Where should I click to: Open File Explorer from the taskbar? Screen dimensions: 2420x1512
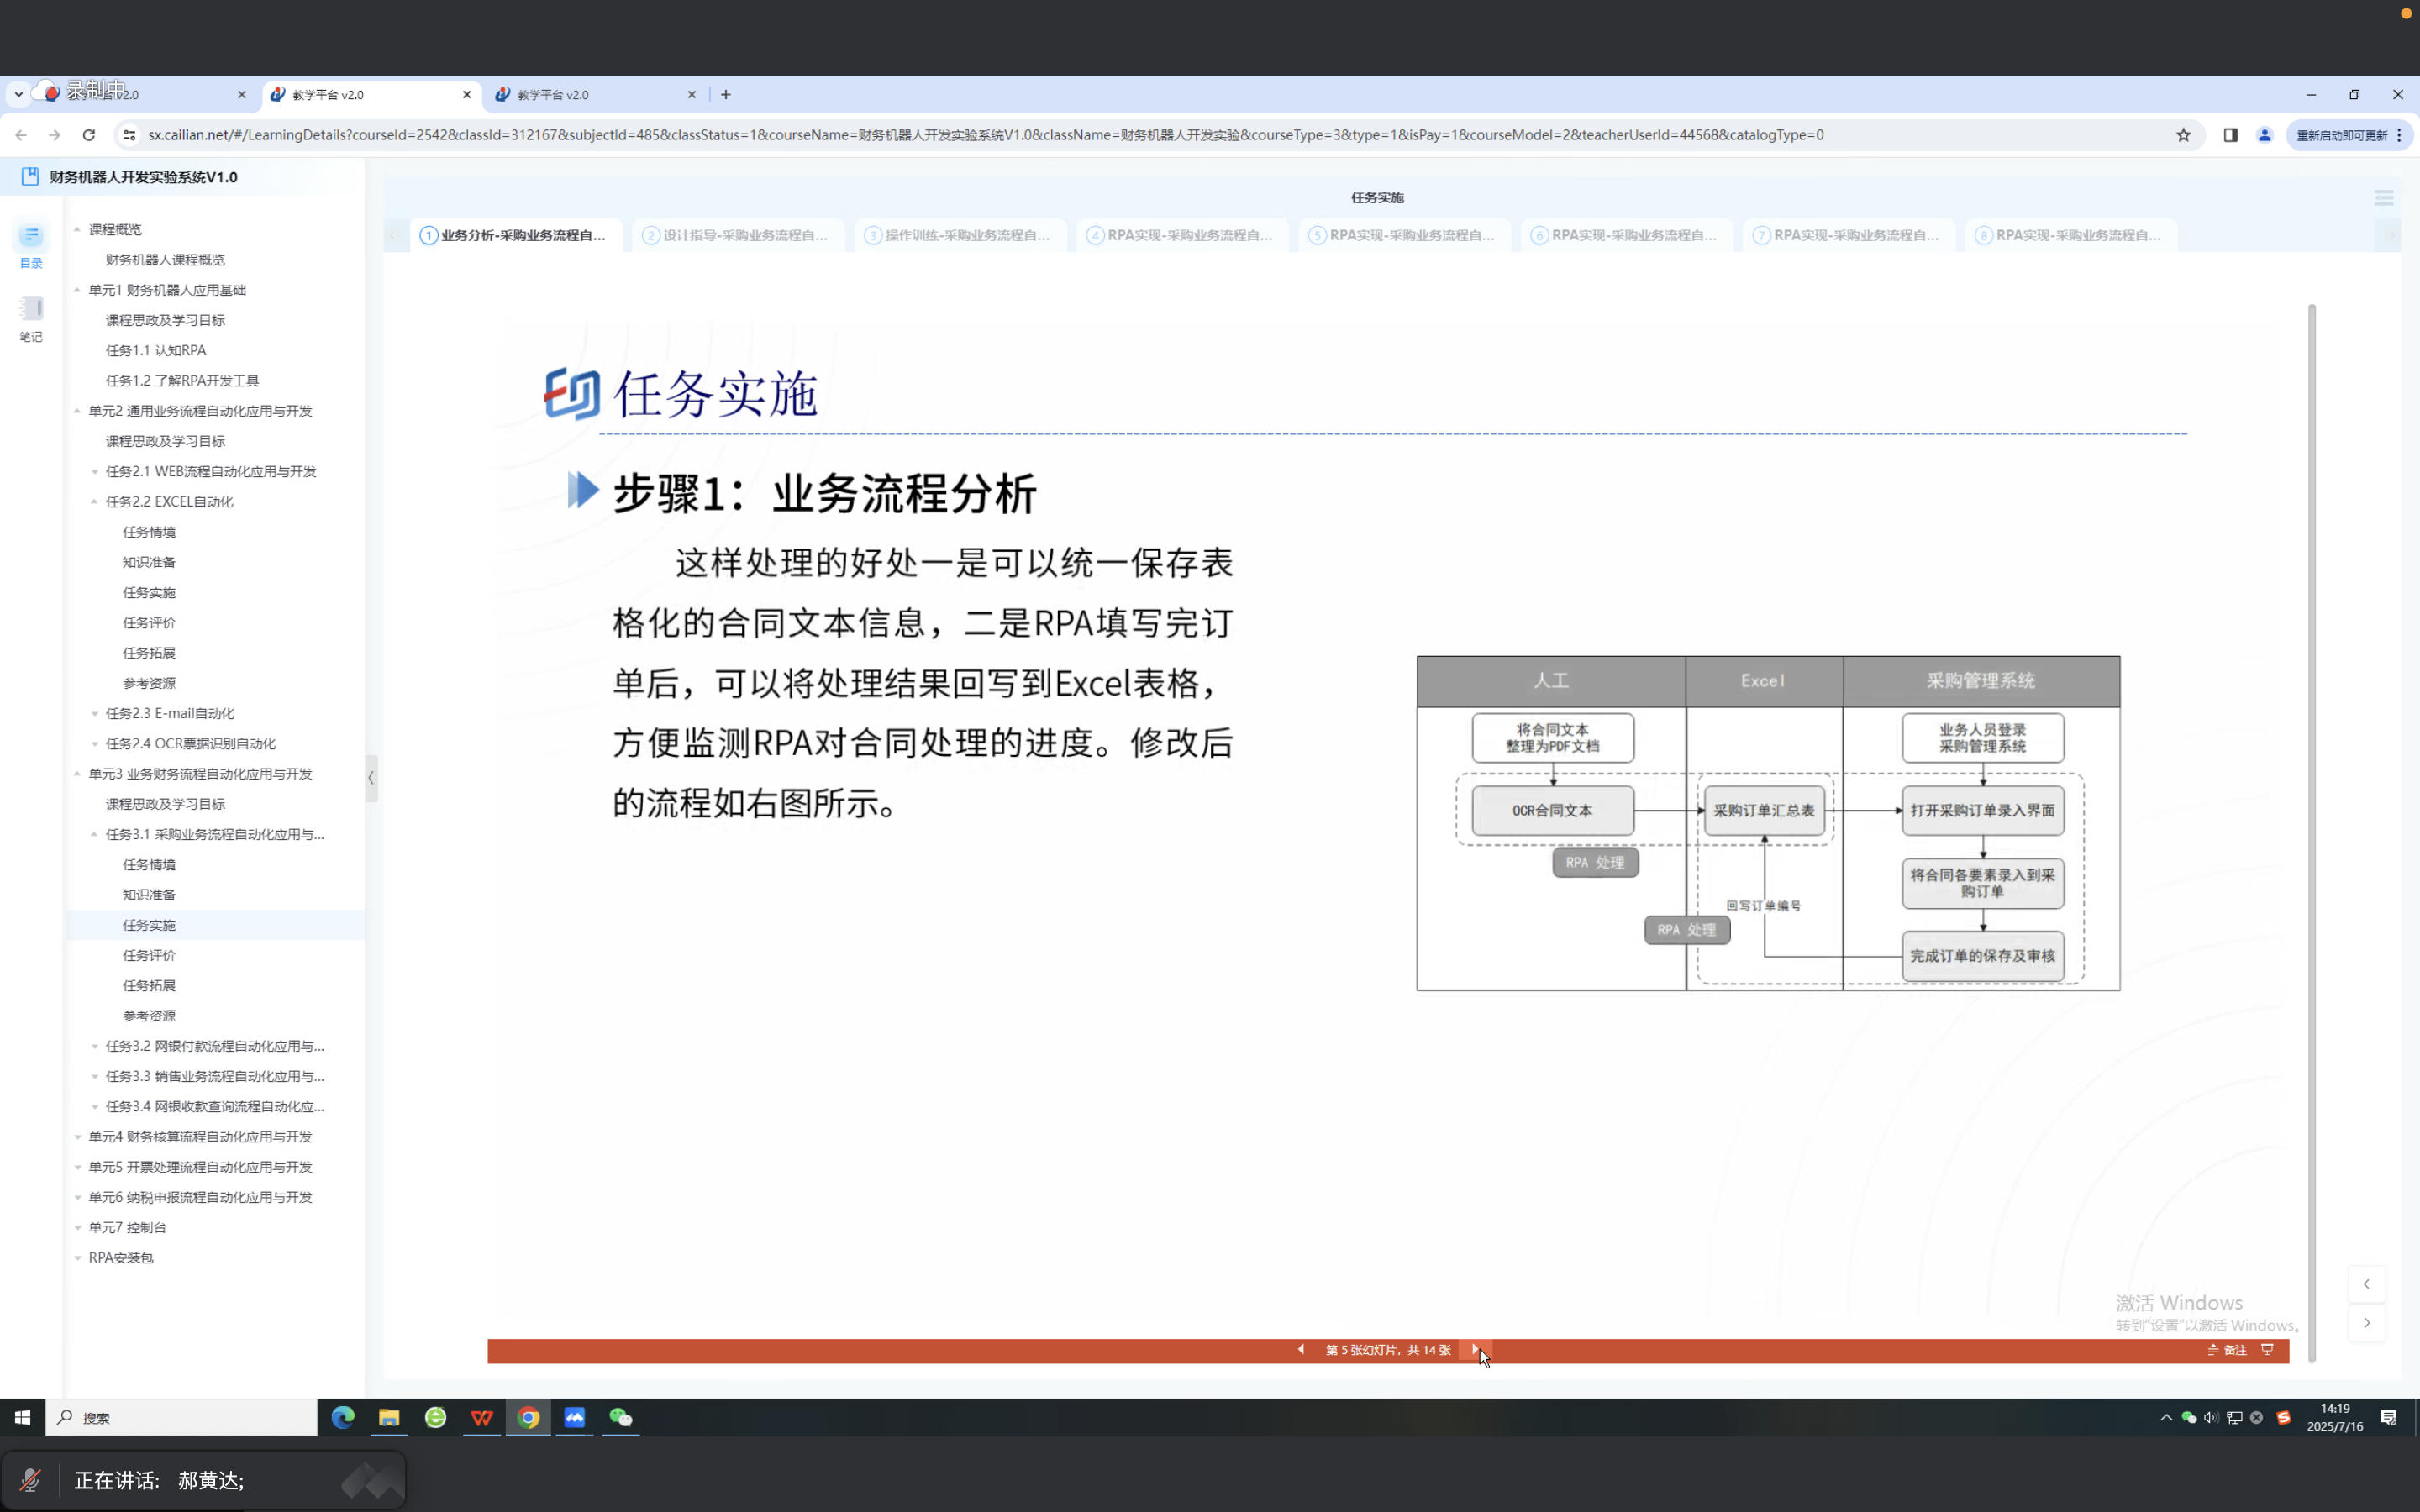tap(389, 1417)
